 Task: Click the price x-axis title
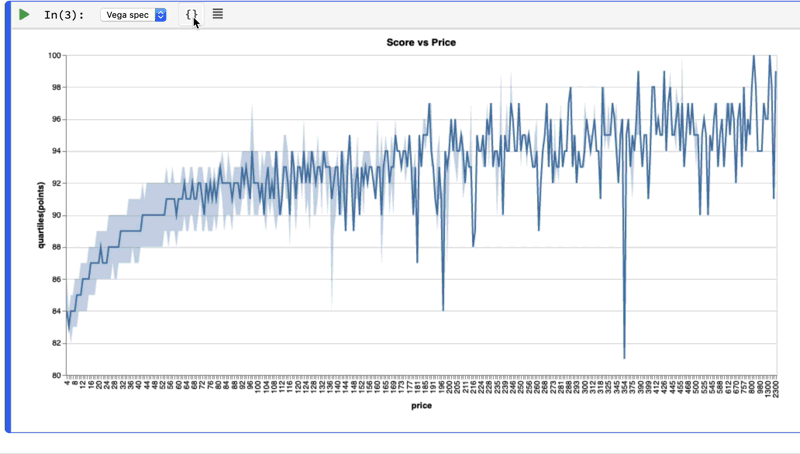coord(421,406)
